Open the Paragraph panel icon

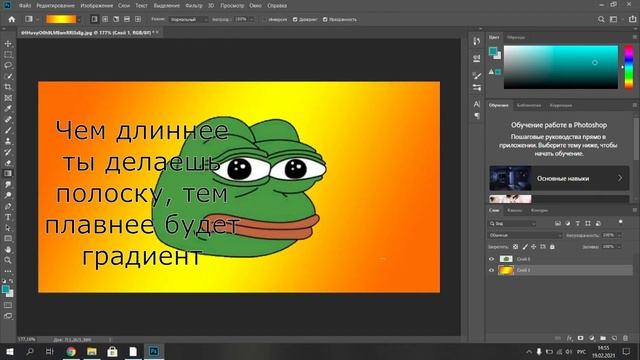coord(476,116)
